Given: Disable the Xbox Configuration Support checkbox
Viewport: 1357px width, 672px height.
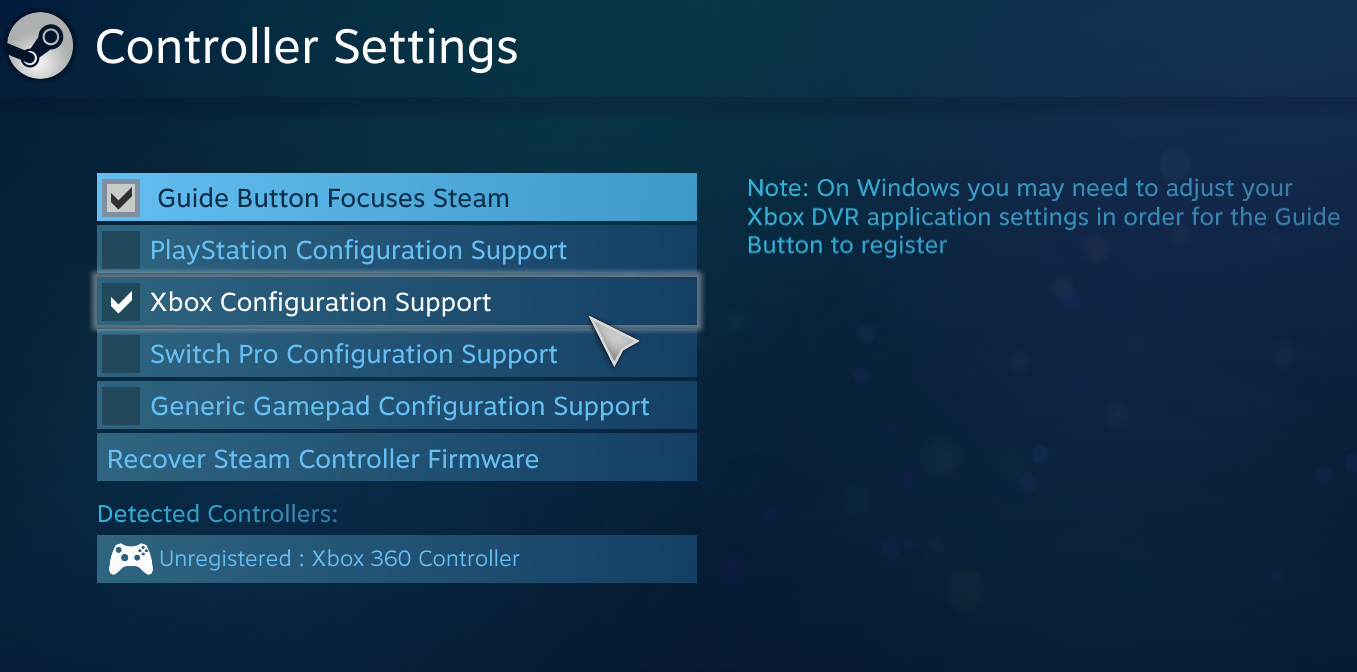Looking at the screenshot, I should tap(121, 302).
